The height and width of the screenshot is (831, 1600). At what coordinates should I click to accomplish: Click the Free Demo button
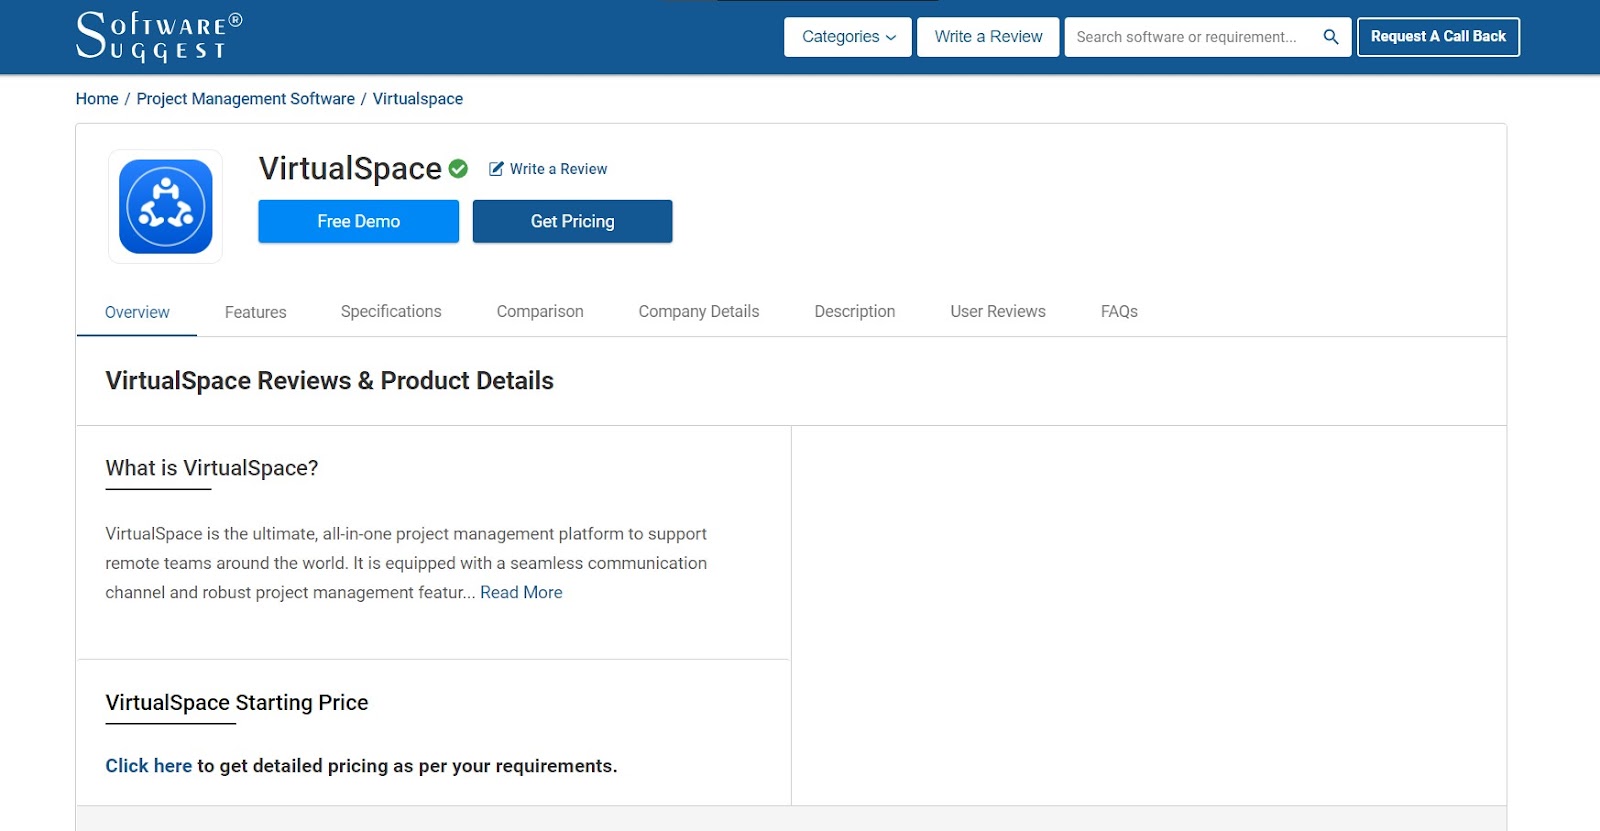pyautogui.click(x=359, y=221)
